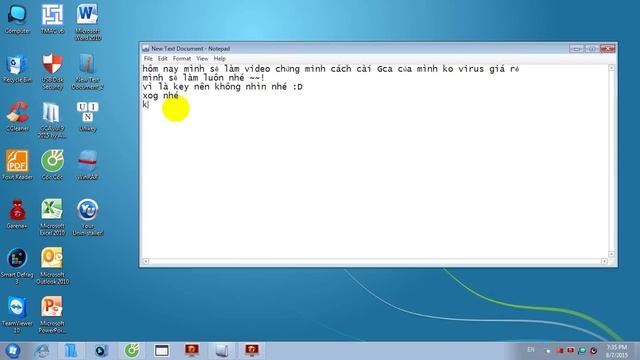The width and height of the screenshot is (640, 360).
Task: Open the TMAC desktop icon
Action: [x=52, y=19]
